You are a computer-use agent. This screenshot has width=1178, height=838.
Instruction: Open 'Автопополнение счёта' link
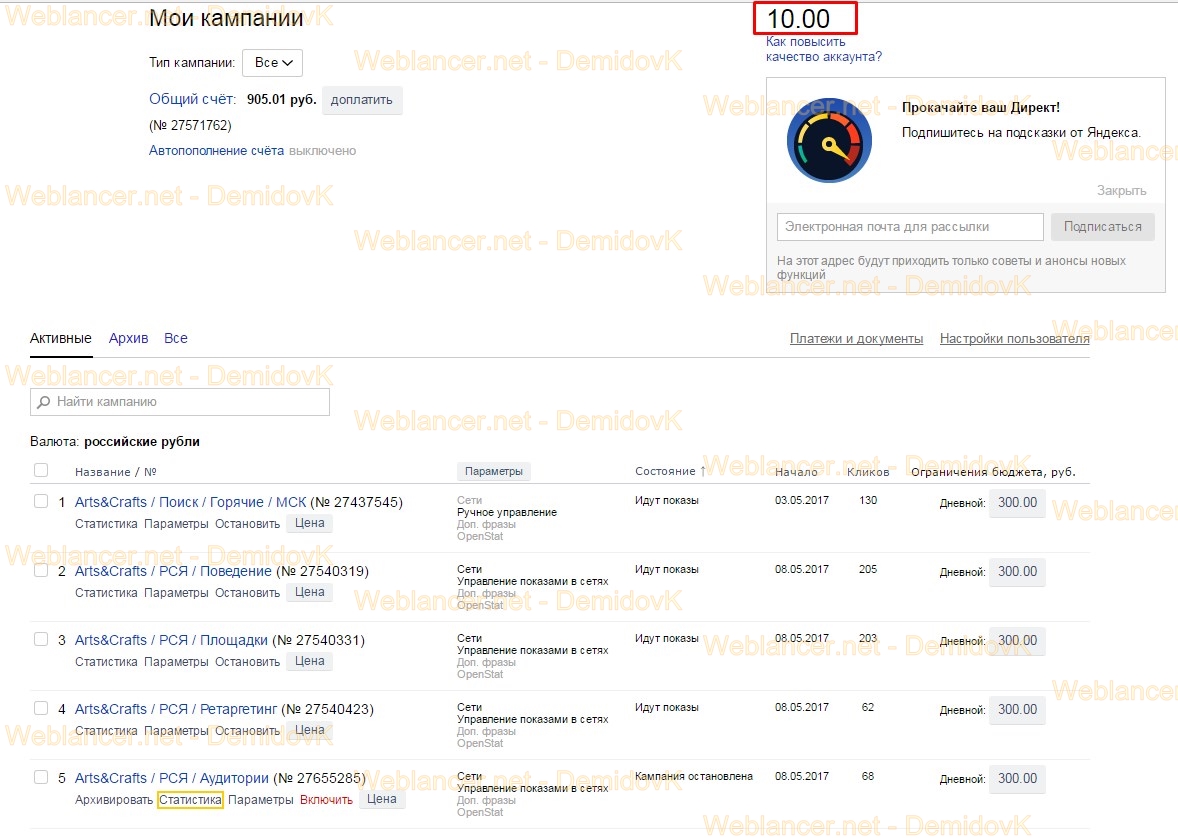click(216, 150)
